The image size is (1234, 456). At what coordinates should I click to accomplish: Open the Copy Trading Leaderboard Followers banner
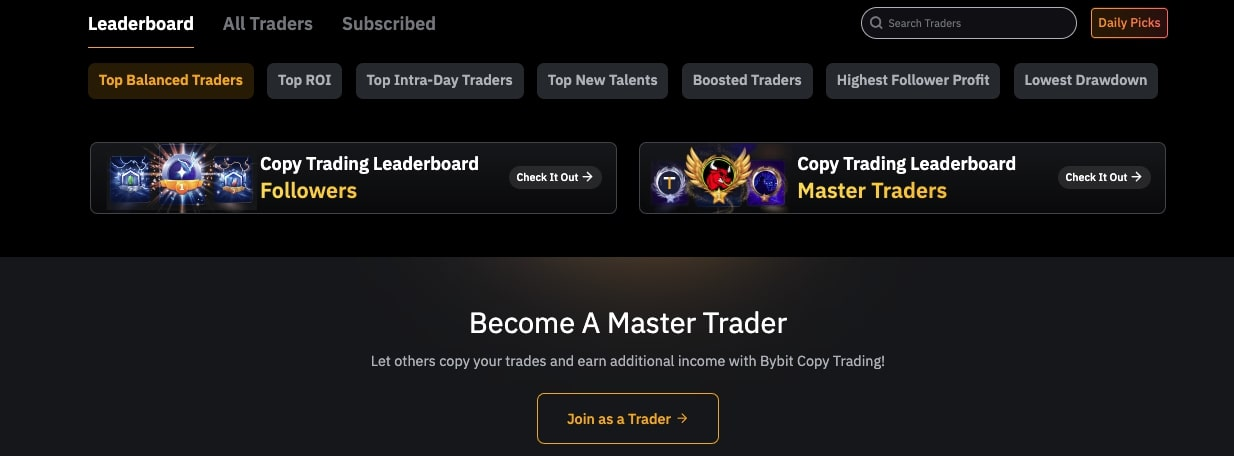[x=353, y=177]
